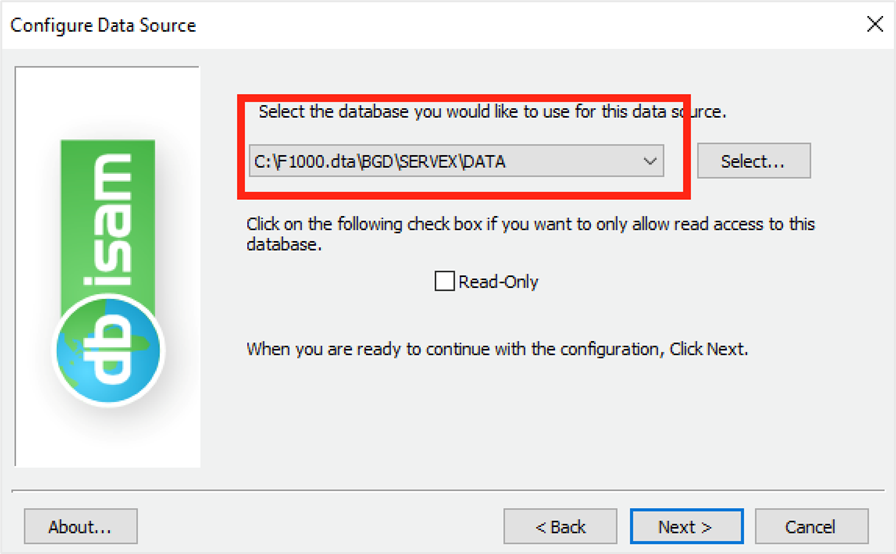Proceed by clicking Next >
The height and width of the screenshot is (554, 896).
(686, 526)
